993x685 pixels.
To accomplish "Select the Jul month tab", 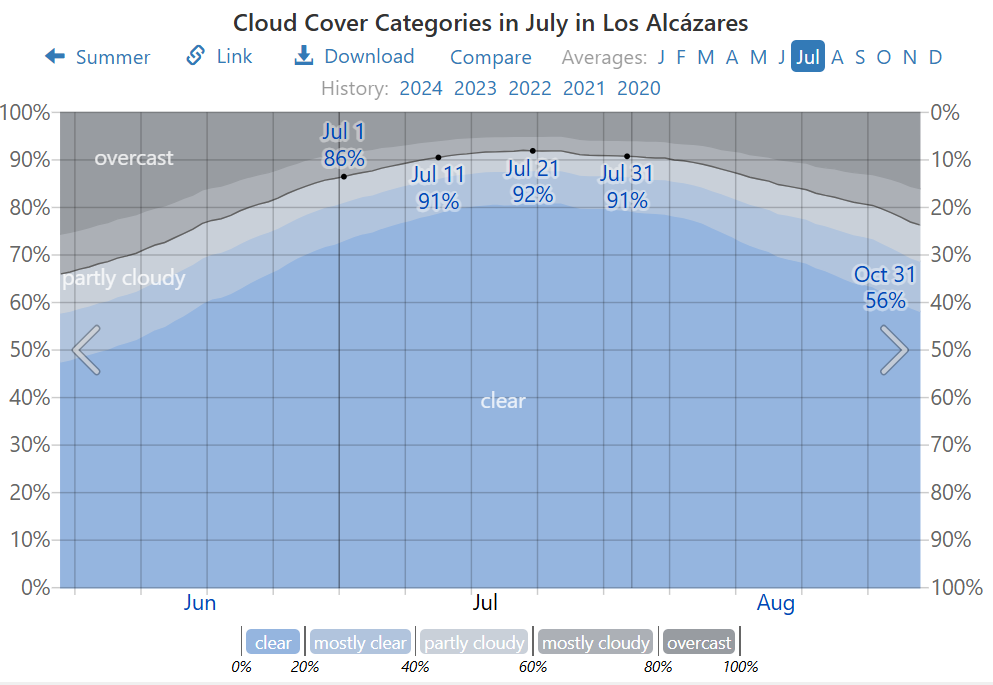I will pos(807,57).
